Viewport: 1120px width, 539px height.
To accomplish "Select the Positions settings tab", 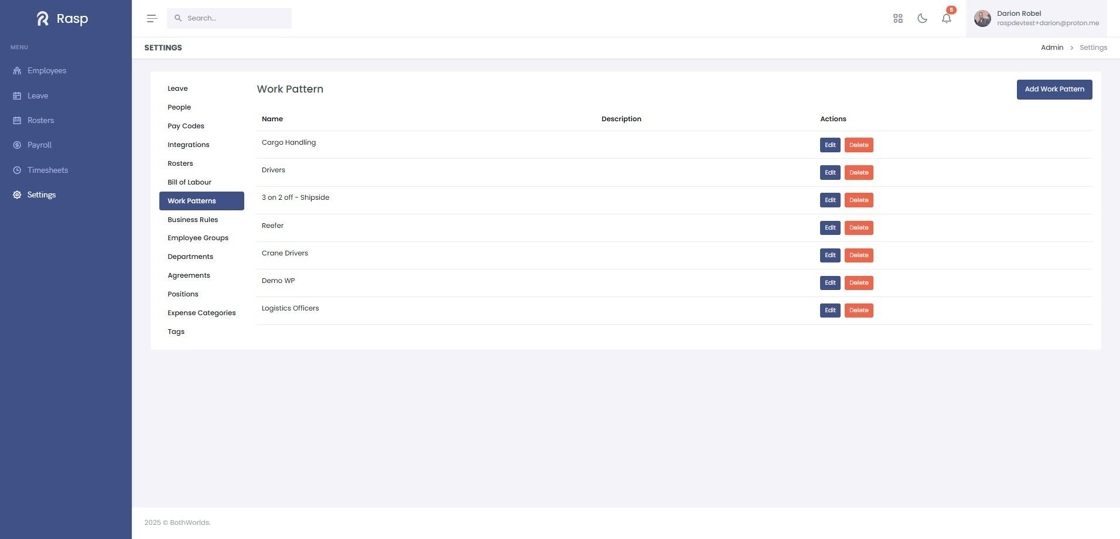I will pyautogui.click(x=201, y=294).
